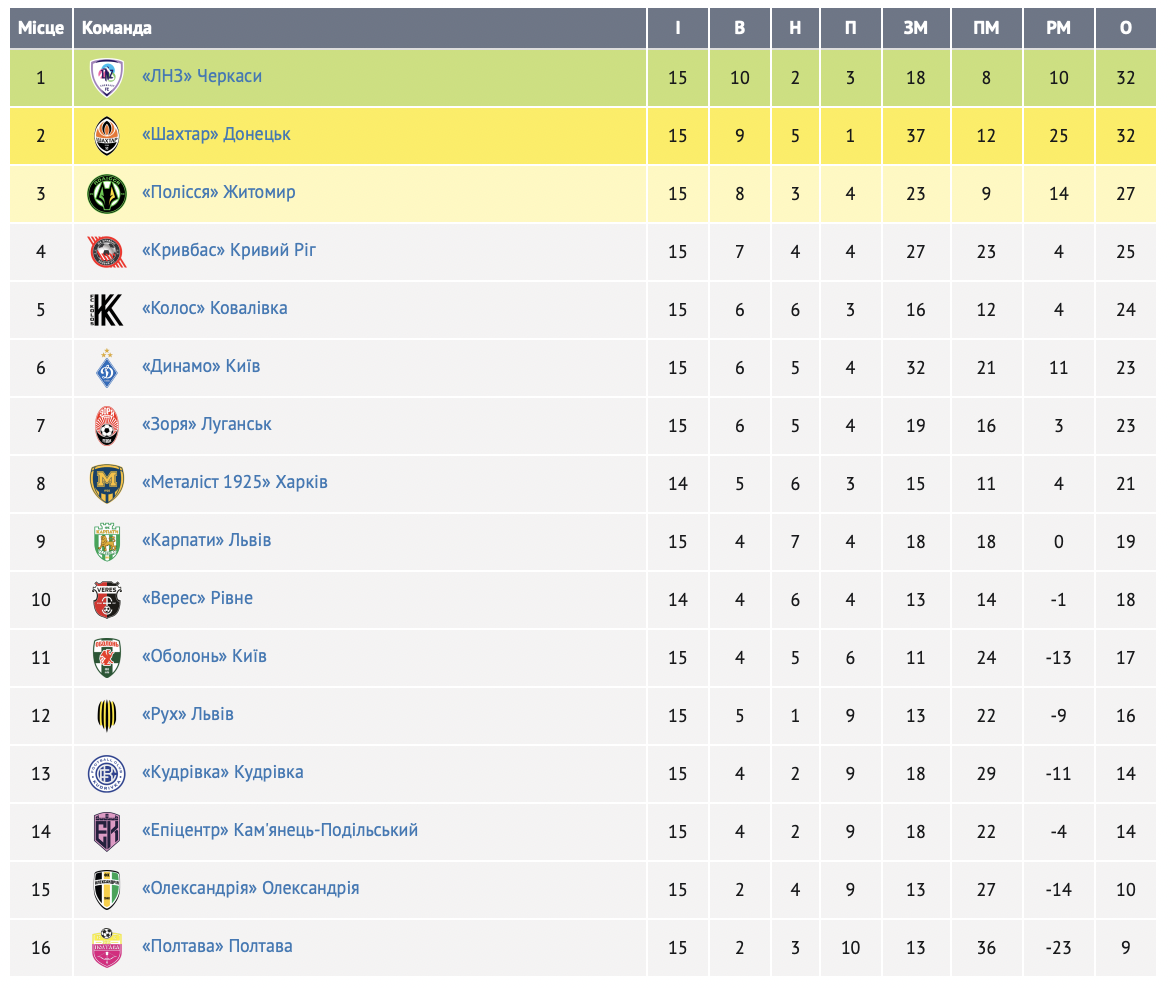Click the «Команда» column header
The height and width of the screenshot is (988, 1172).
(x=117, y=28)
